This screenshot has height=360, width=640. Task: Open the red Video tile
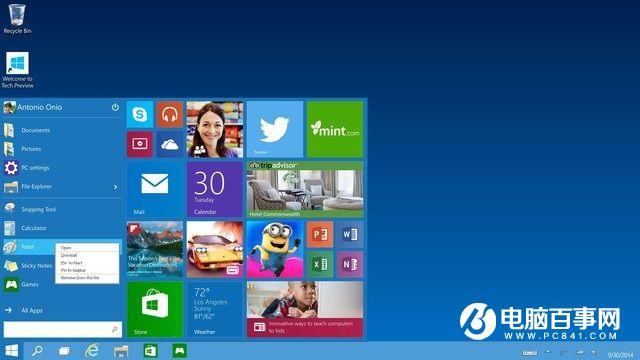[140, 144]
